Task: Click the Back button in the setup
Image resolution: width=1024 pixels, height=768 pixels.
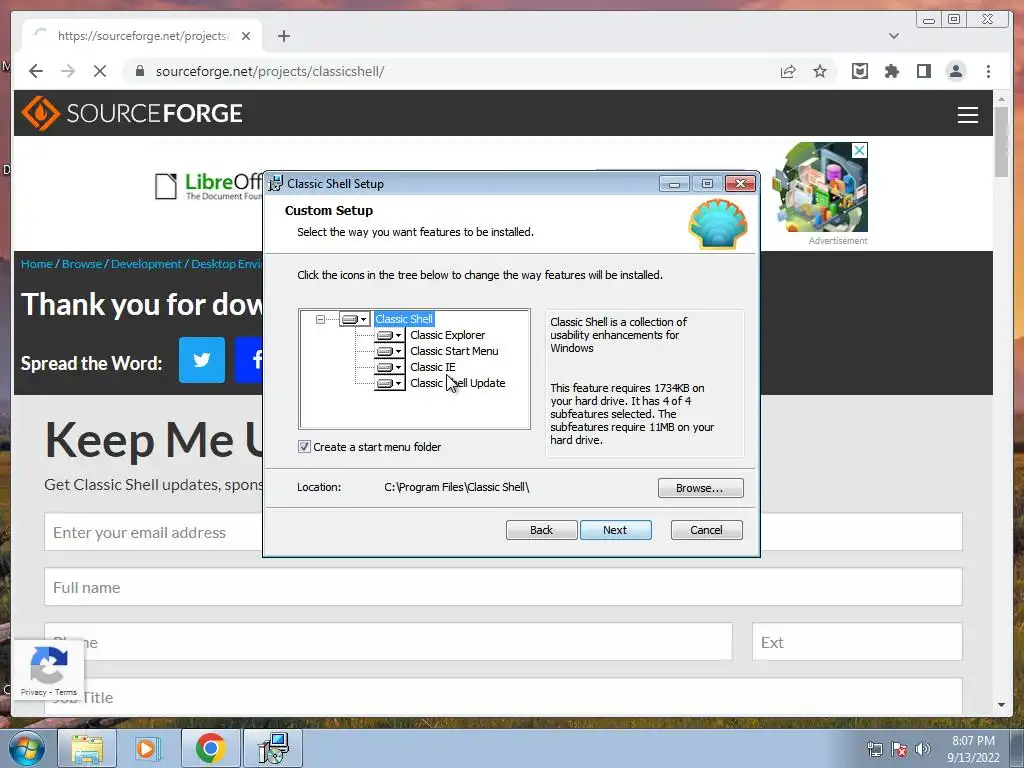Action: coord(541,530)
